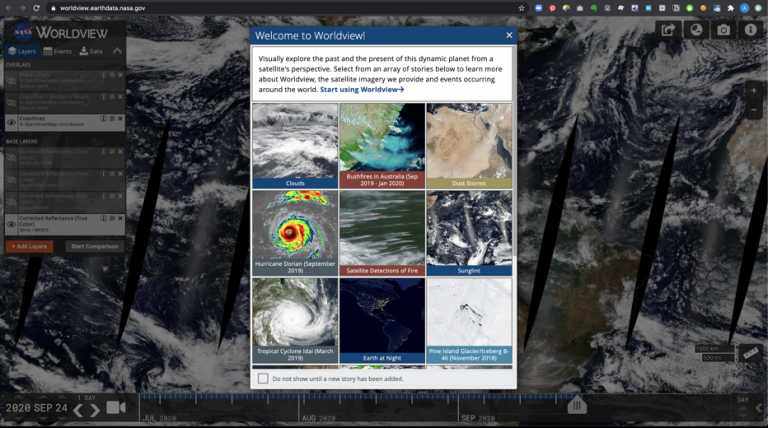
Task: Show the Aqua / MODIS Corrected Reflectance layer
Action: click(11, 202)
